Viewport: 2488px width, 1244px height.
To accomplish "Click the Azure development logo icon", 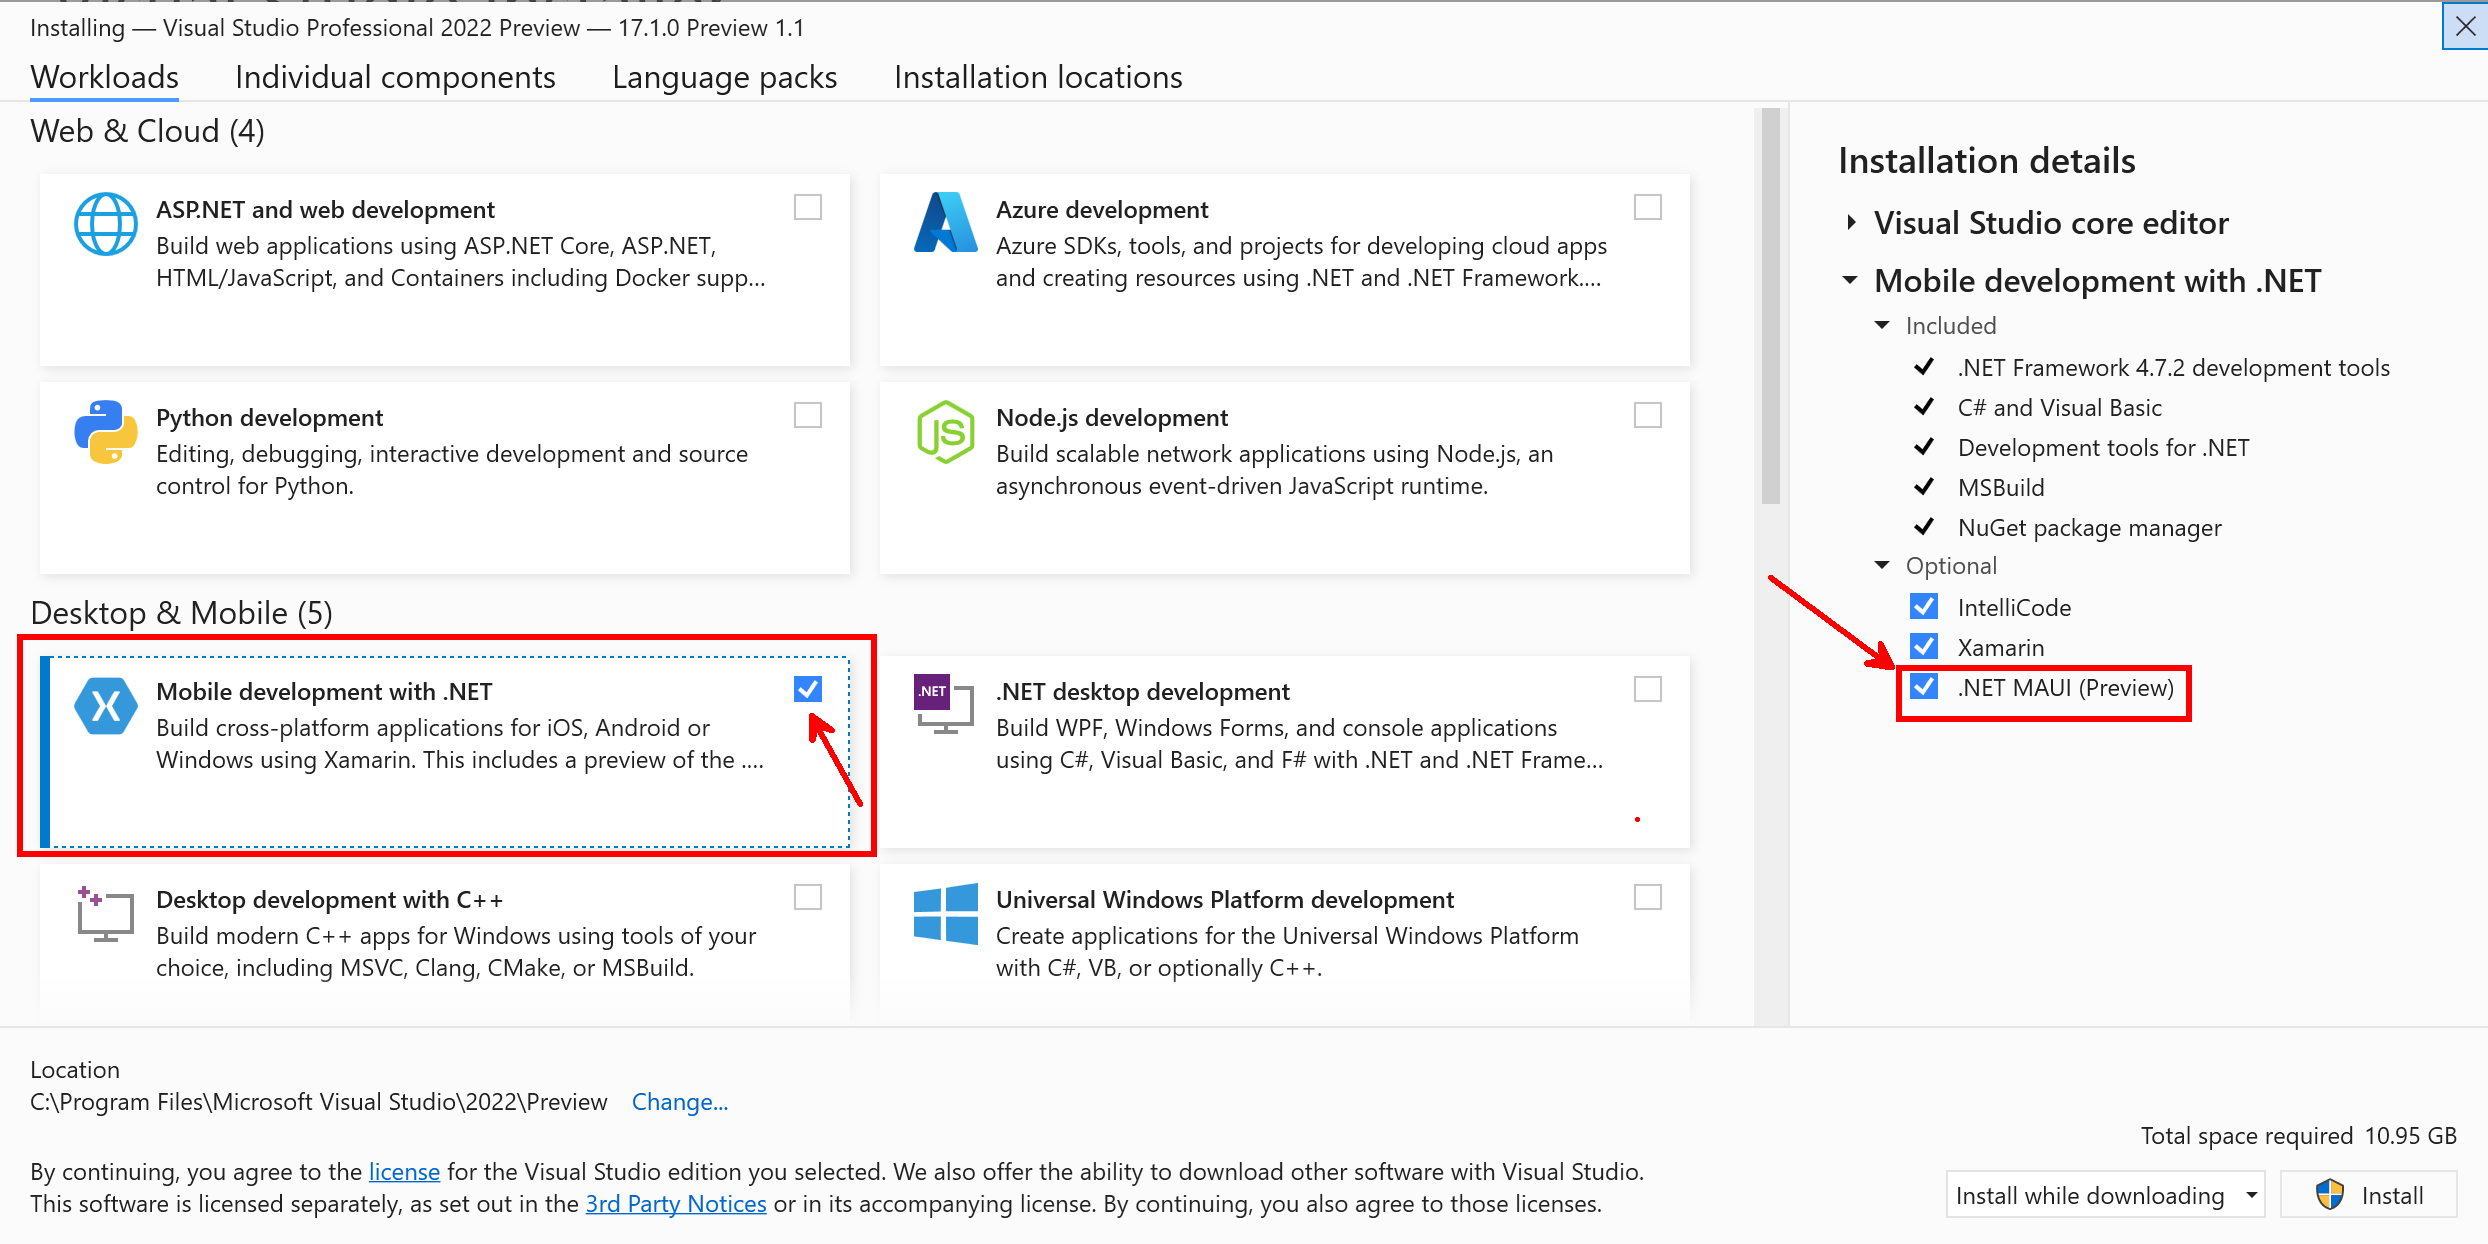I will point(945,223).
